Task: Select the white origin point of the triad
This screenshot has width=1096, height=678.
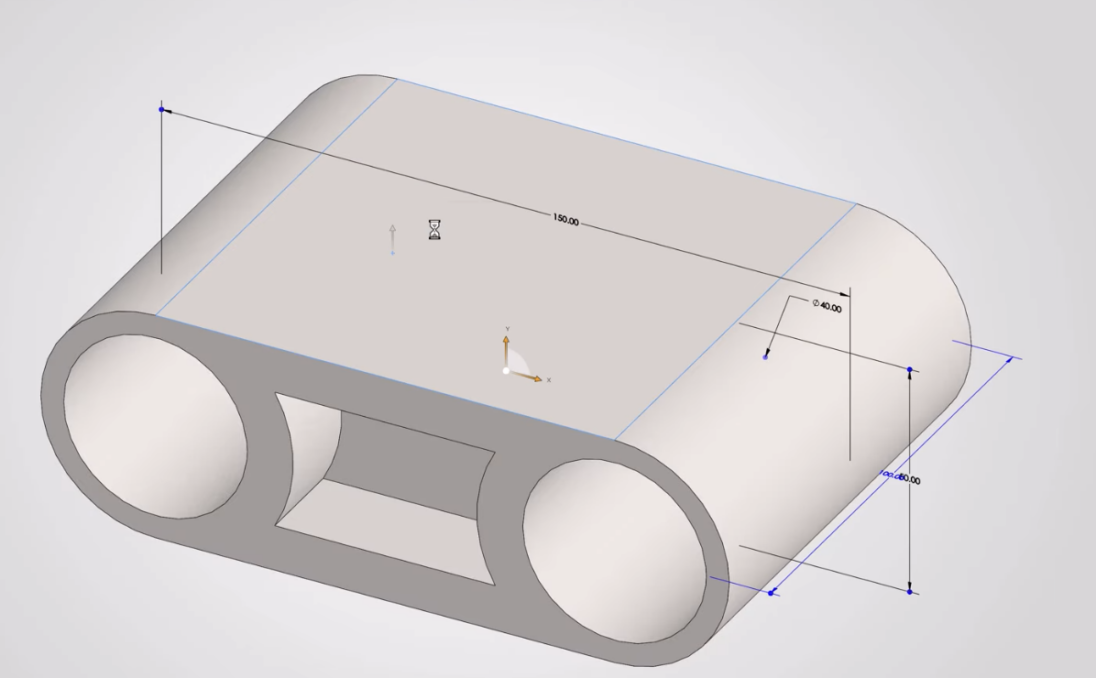Action: click(507, 371)
